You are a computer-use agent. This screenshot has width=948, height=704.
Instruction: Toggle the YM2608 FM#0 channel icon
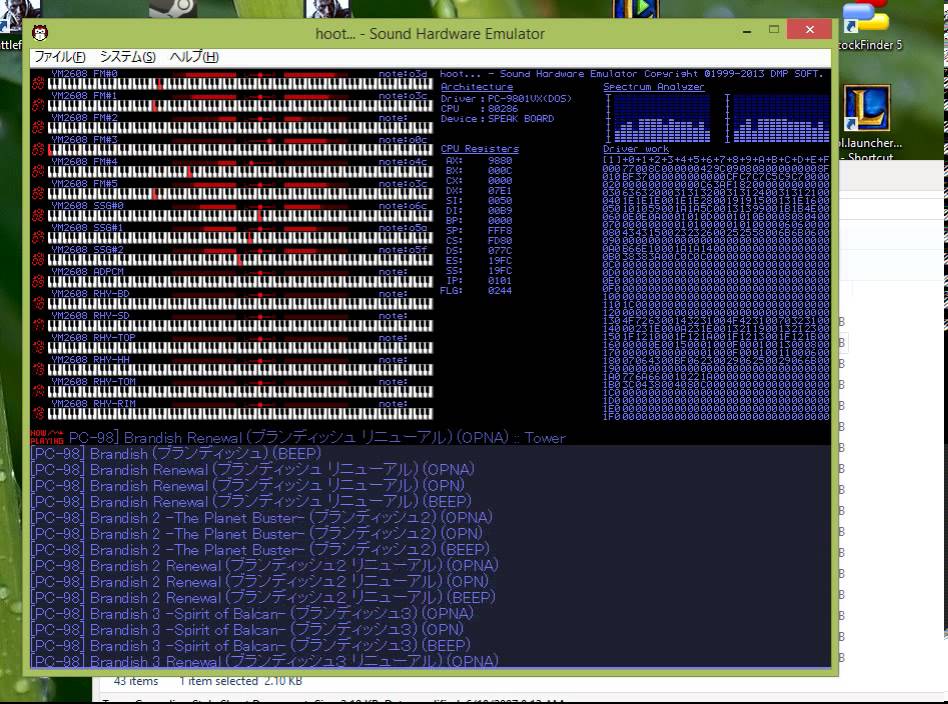(x=39, y=83)
